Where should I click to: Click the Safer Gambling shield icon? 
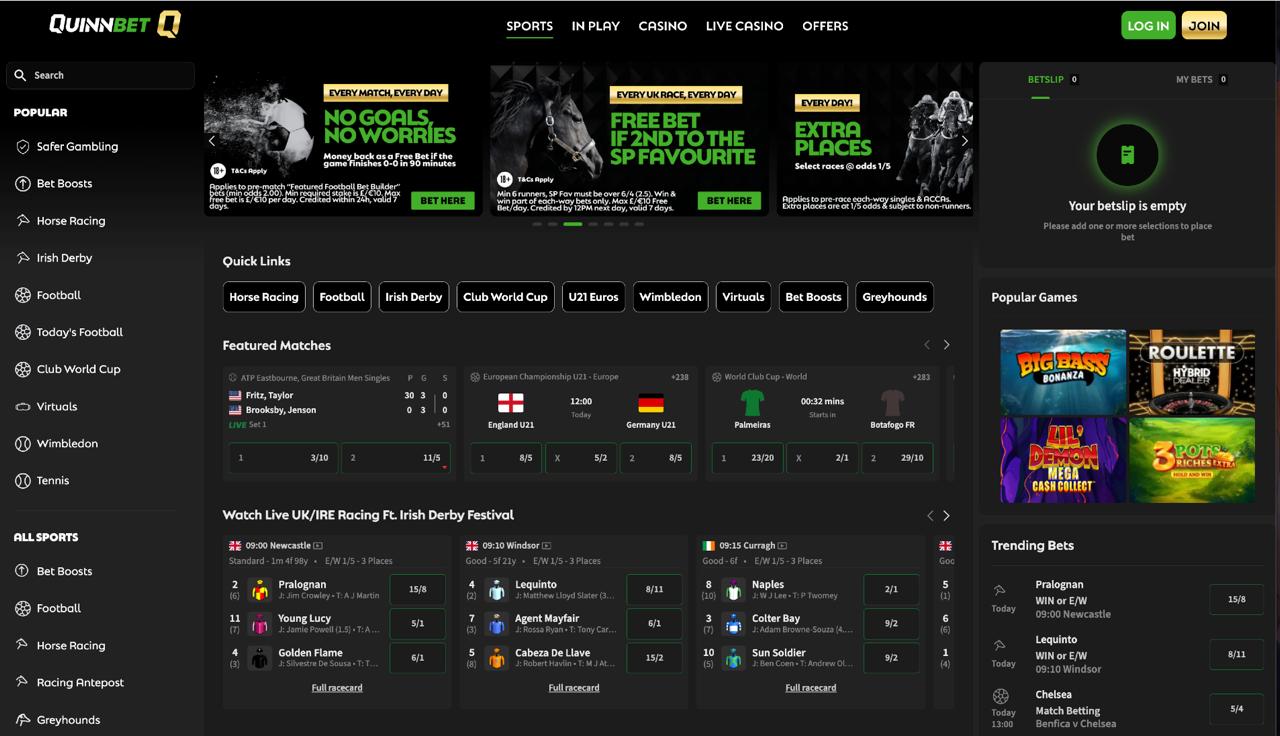[23, 147]
